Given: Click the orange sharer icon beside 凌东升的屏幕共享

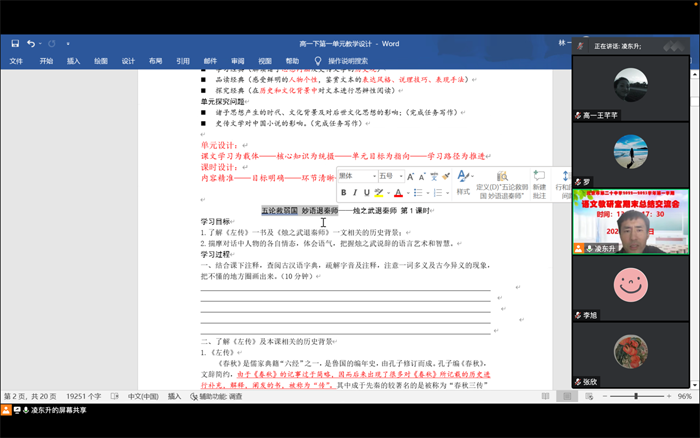Looking at the screenshot, I should pyautogui.click(x=6, y=410).
